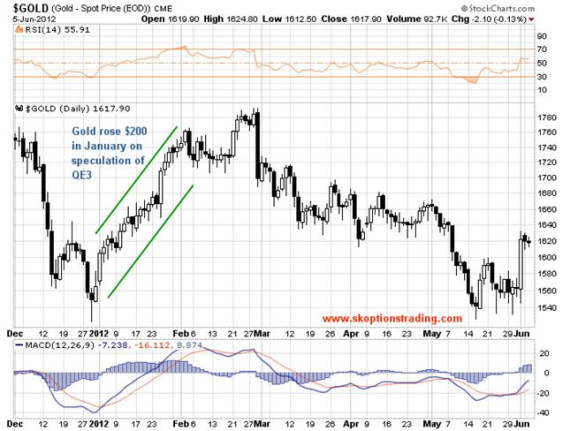
Task: Click the Feb label on price axis
Action: [181, 334]
